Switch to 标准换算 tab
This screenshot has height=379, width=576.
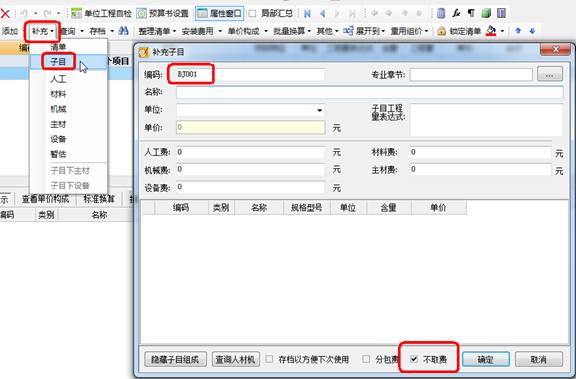click(x=99, y=199)
